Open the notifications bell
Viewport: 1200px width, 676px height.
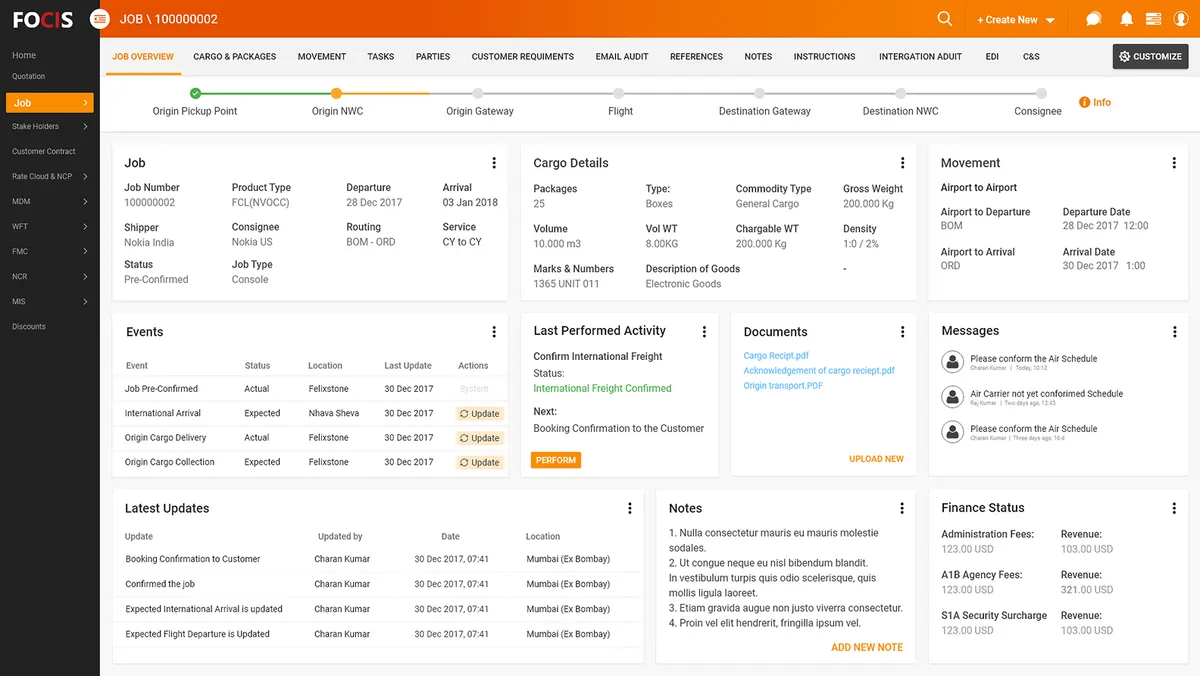1127,19
